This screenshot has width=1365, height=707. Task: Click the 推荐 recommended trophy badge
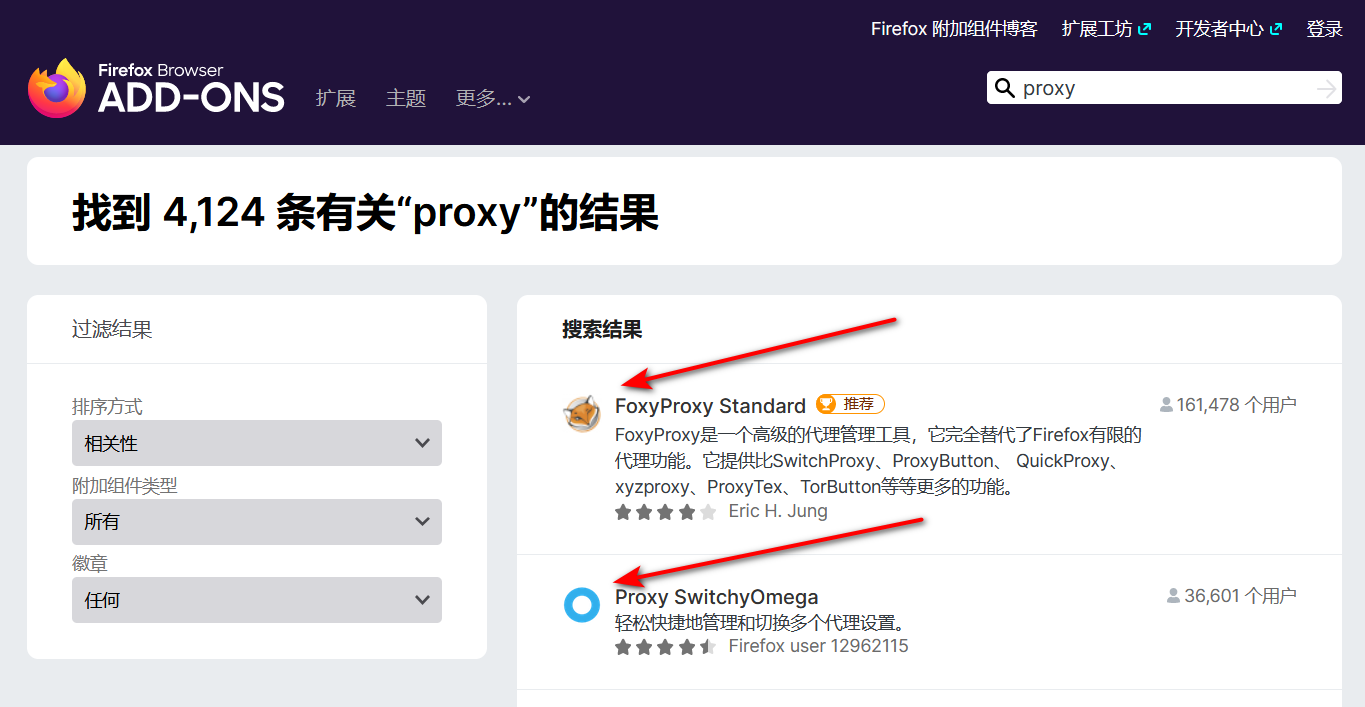tap(850, 404)
